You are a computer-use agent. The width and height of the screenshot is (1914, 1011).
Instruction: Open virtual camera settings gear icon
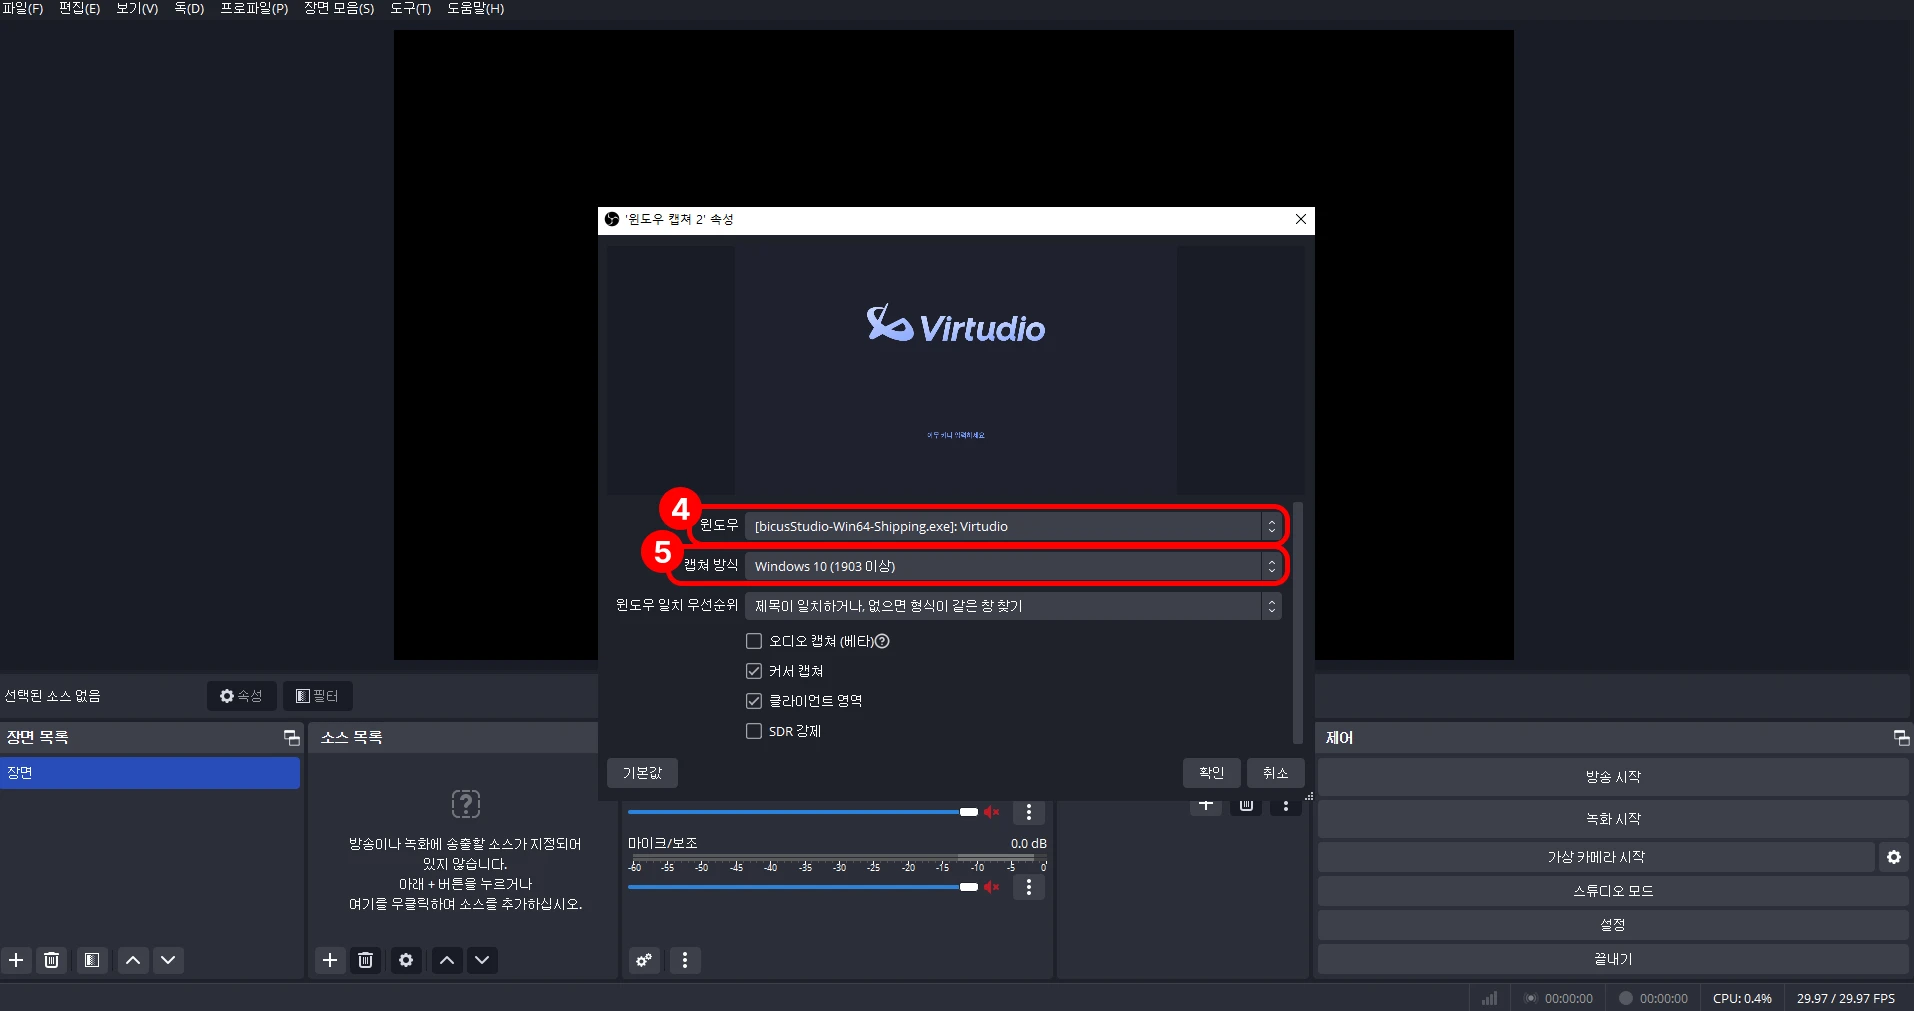point(1894,857)
